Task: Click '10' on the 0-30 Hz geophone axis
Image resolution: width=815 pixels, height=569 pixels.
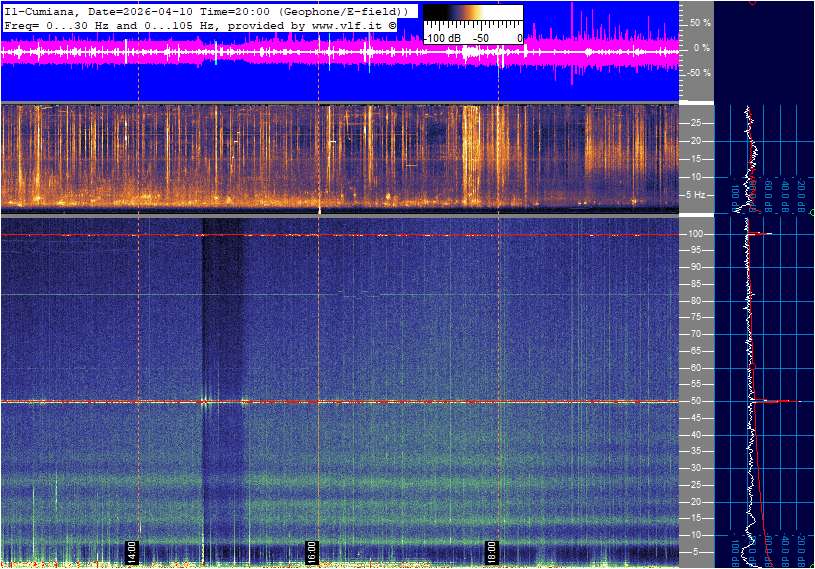Action: pos(695,177)
